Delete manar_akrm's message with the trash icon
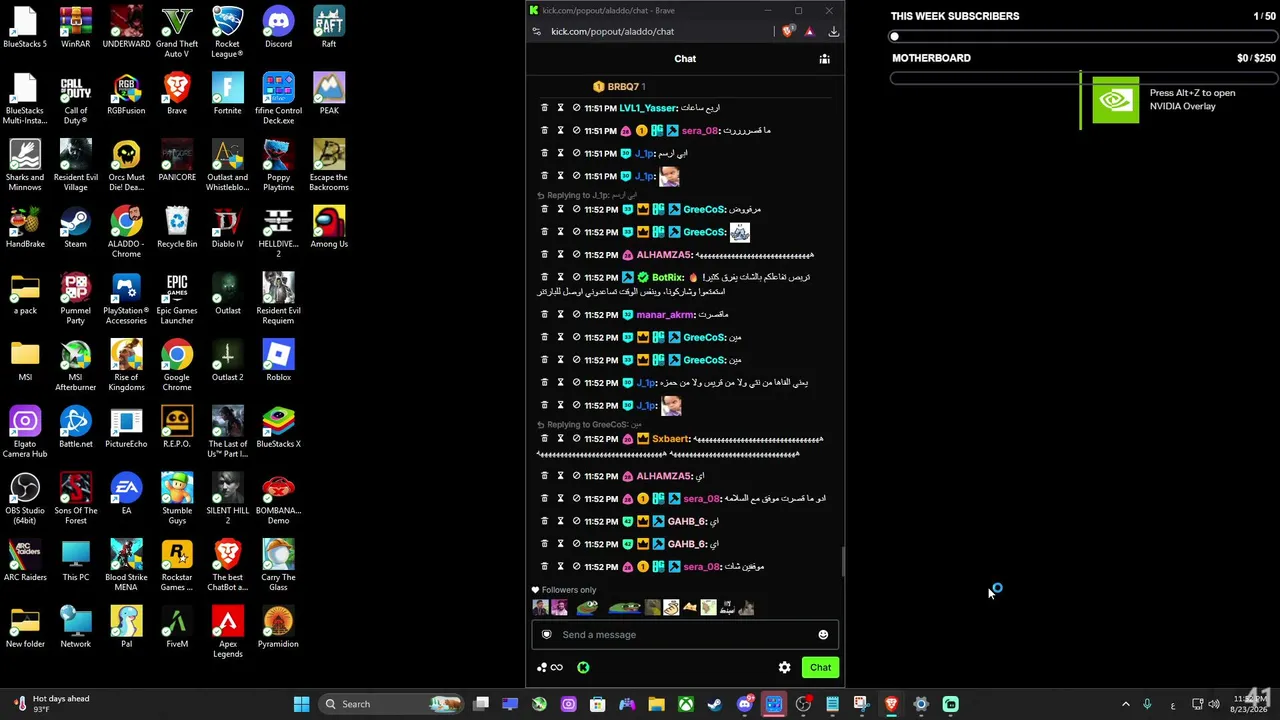This screenshot has width=1280, height=720. coord(544,315)
